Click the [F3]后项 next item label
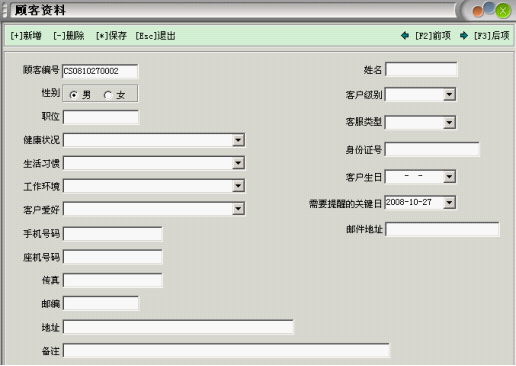Screen dimensions: 516x366 click(x=492, y=35)
